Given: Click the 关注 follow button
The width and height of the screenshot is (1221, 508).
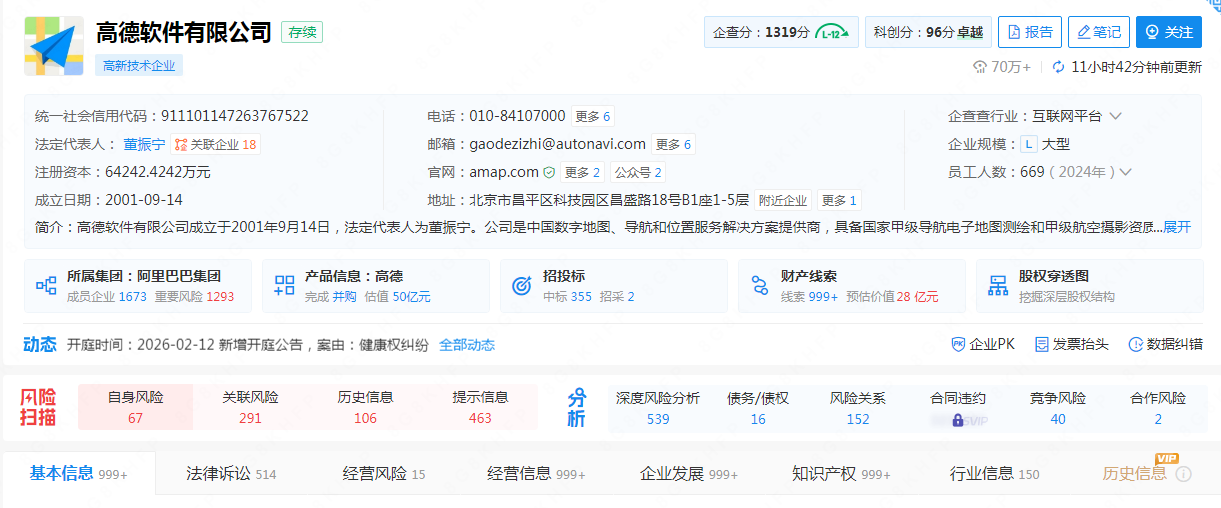Looking at the screenshot, I should click(x=1168, y=32).
